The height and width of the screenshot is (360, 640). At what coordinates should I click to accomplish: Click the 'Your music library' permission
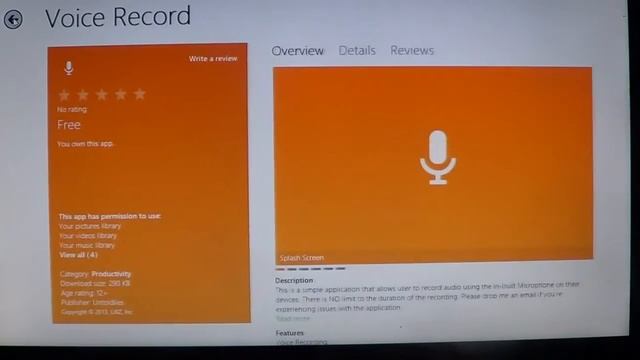(x=87, y=245)
